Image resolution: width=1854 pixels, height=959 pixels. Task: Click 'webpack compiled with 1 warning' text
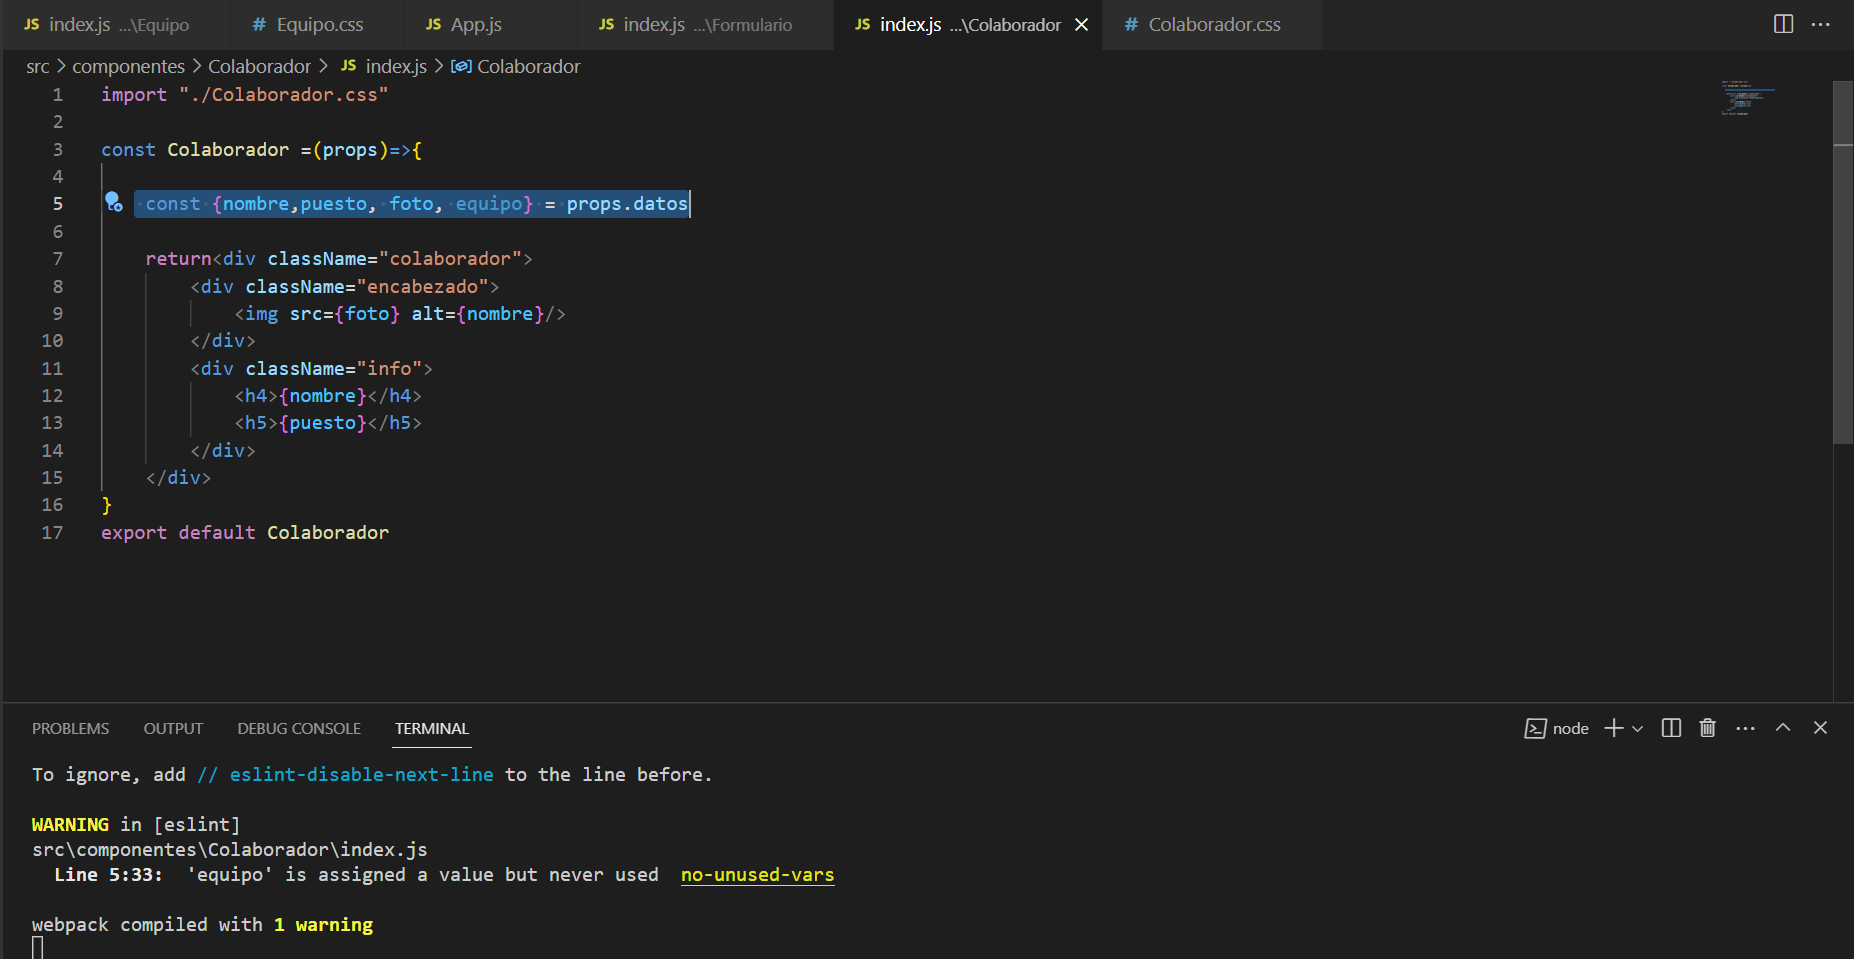(x=202, y=925)
